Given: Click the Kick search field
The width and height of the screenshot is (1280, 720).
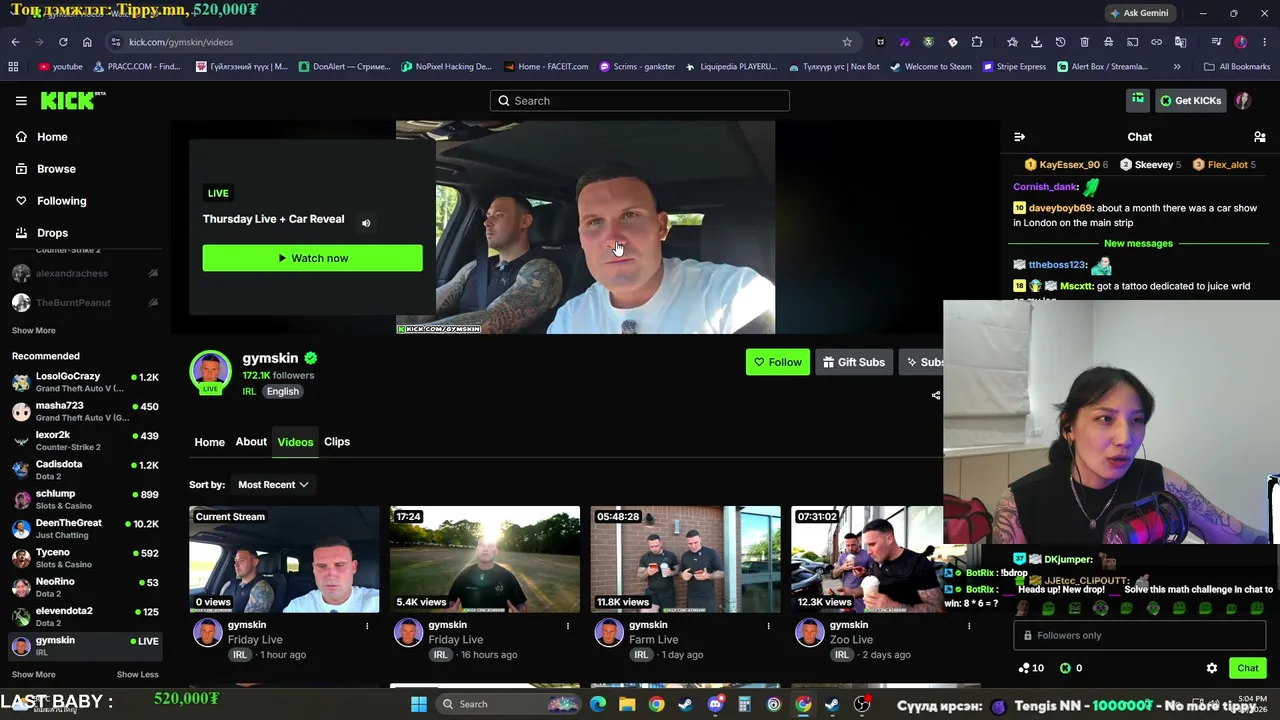Looking at the screenshot, I should [640, 101].
